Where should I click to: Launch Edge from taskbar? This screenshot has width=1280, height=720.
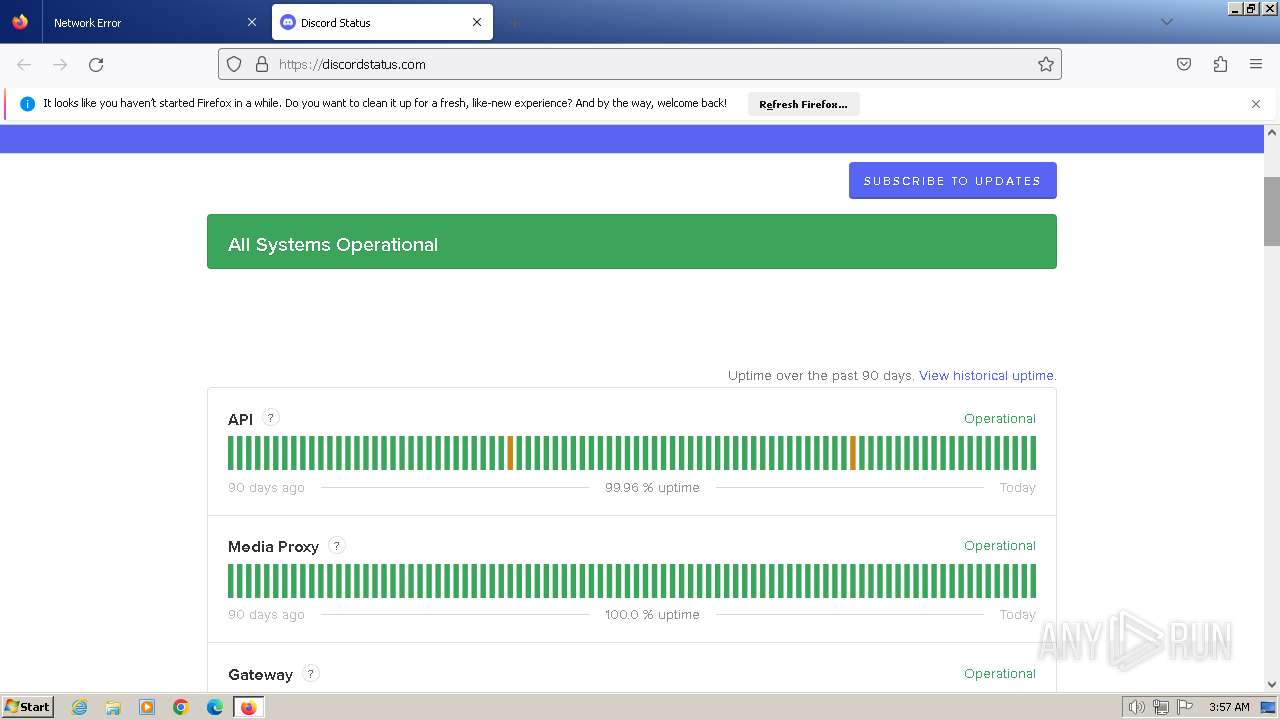(x=215, y=707)
